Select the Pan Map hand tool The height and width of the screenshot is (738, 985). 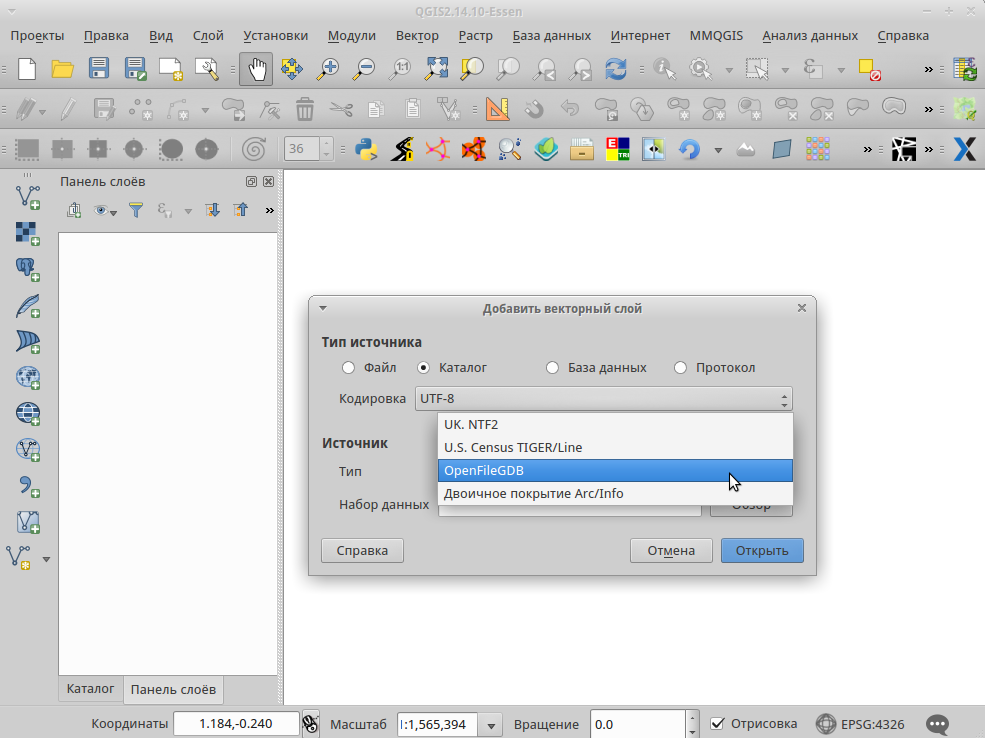click(255, 69)
